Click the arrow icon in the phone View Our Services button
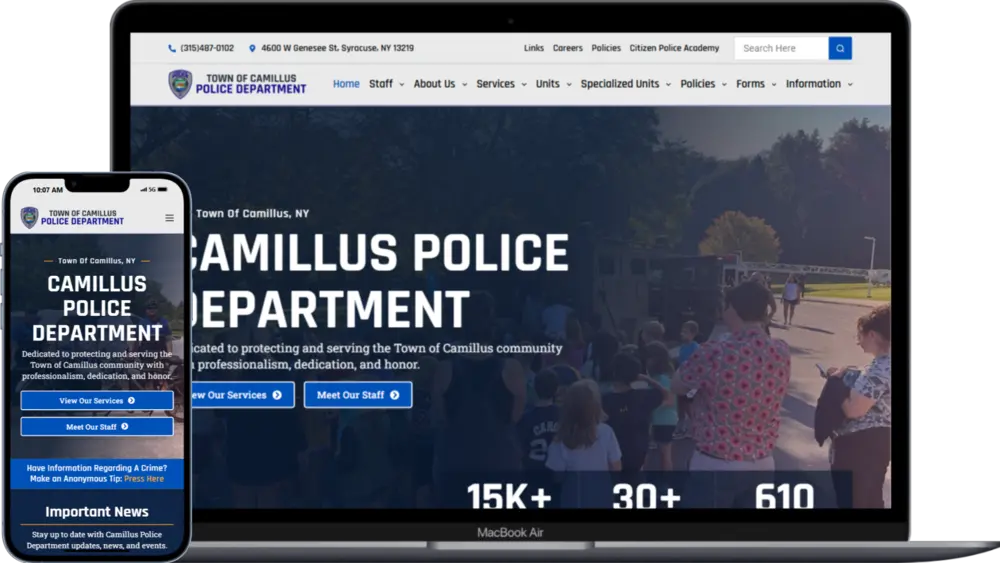Image resolution: width=1000 pixels, height=563 pixels. point(131,400)
